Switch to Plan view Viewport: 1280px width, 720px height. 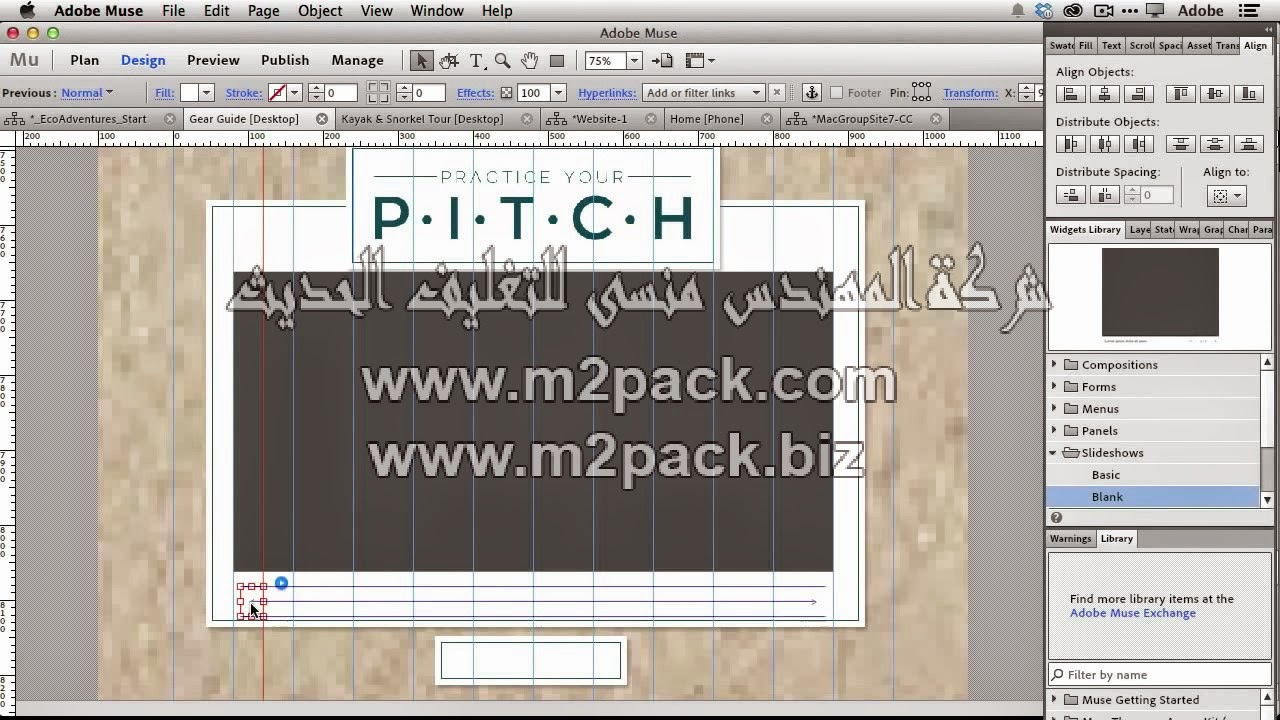coord(84,61)
